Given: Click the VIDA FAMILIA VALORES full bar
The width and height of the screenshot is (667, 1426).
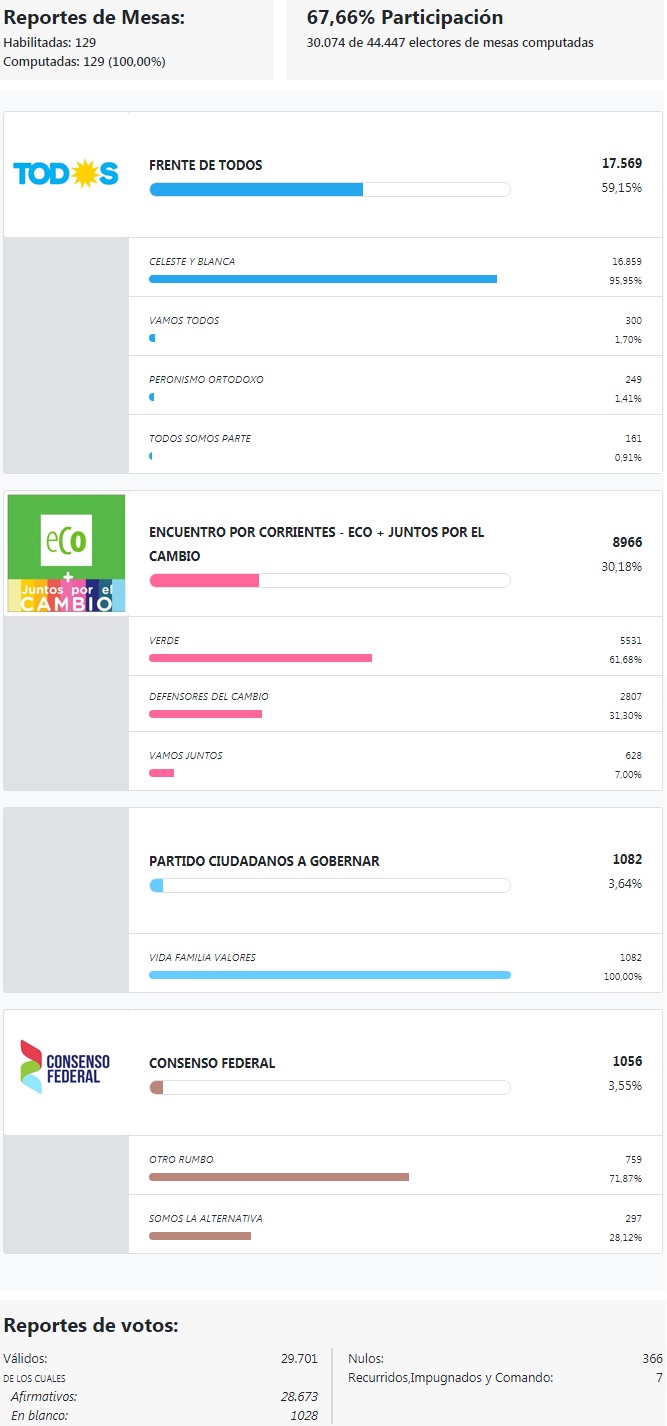Looking at the screenshot, I should click(330, 974).
